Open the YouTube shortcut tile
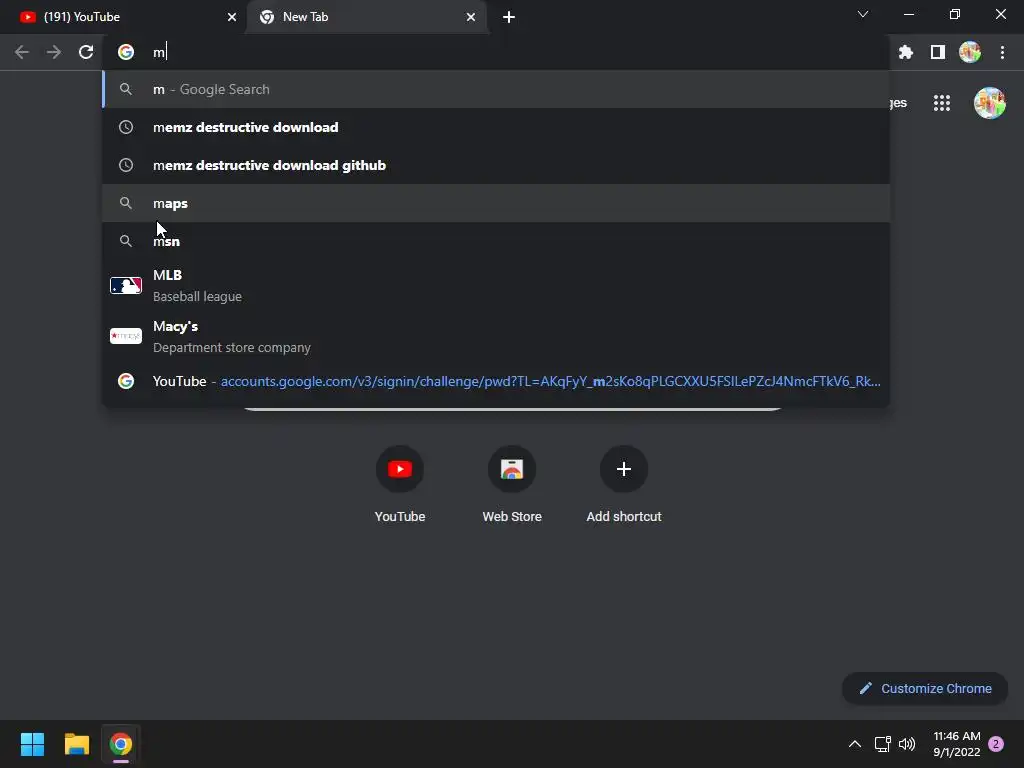 [x=400, y=485]
